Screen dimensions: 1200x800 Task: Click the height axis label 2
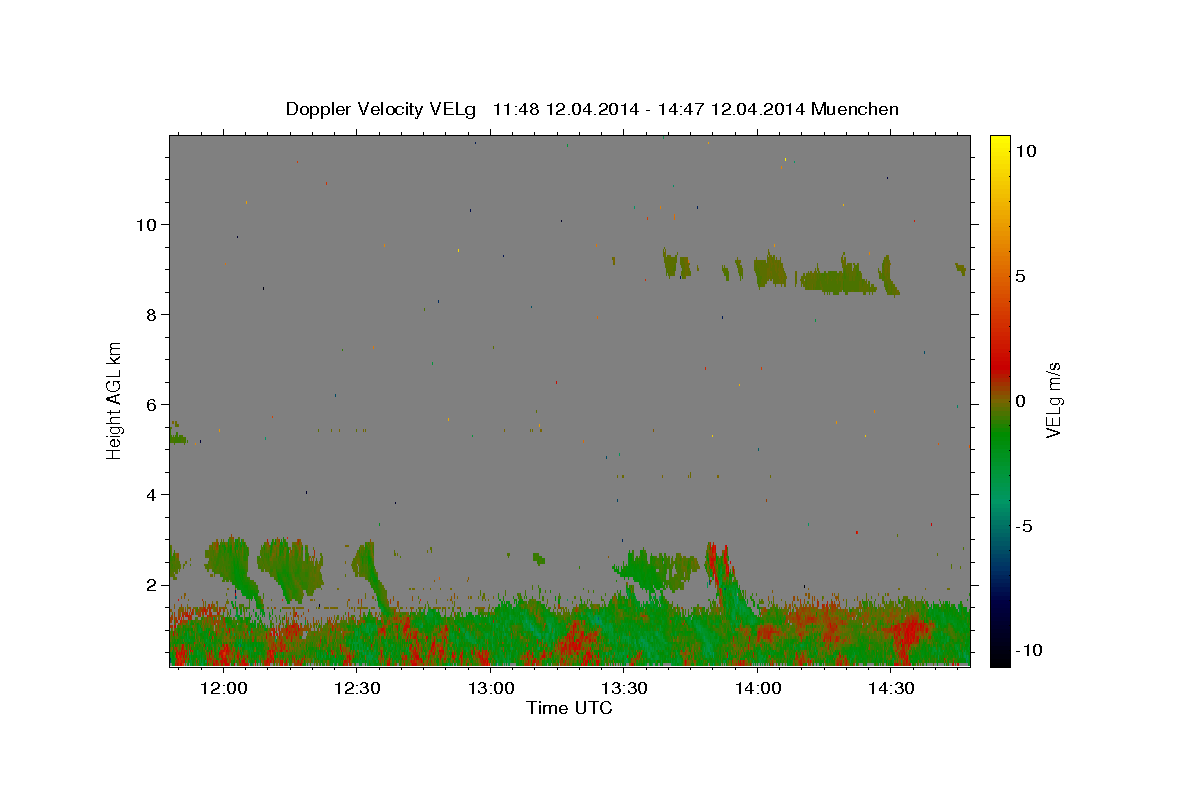152,584
